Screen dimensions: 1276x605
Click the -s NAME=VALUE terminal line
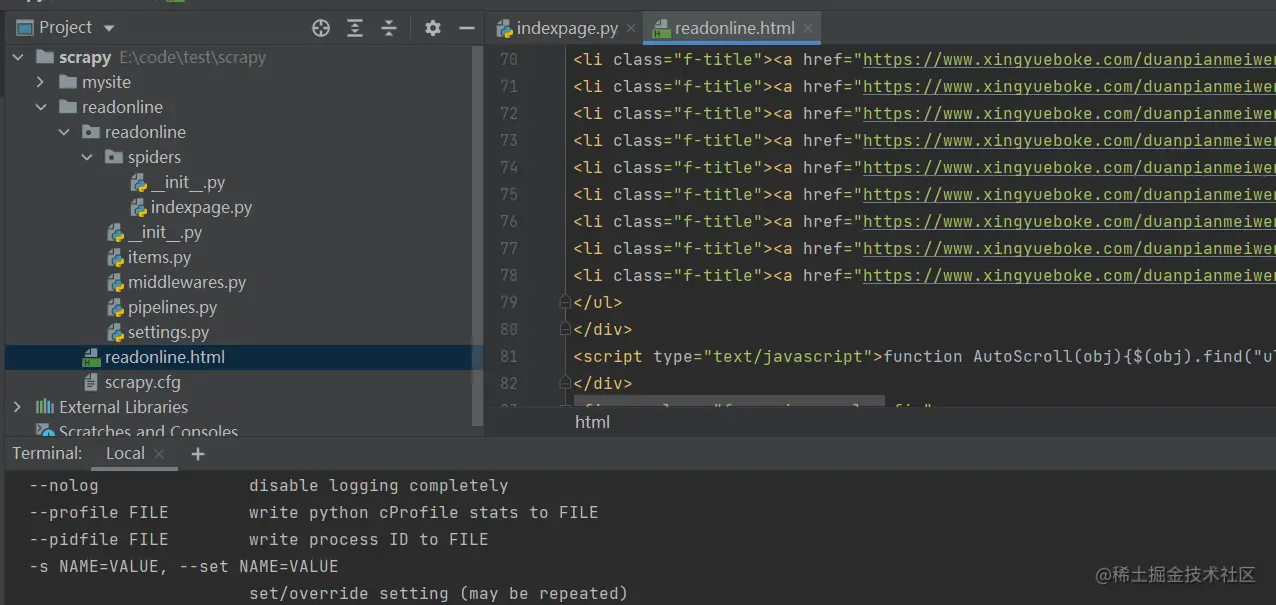(183, 567)
